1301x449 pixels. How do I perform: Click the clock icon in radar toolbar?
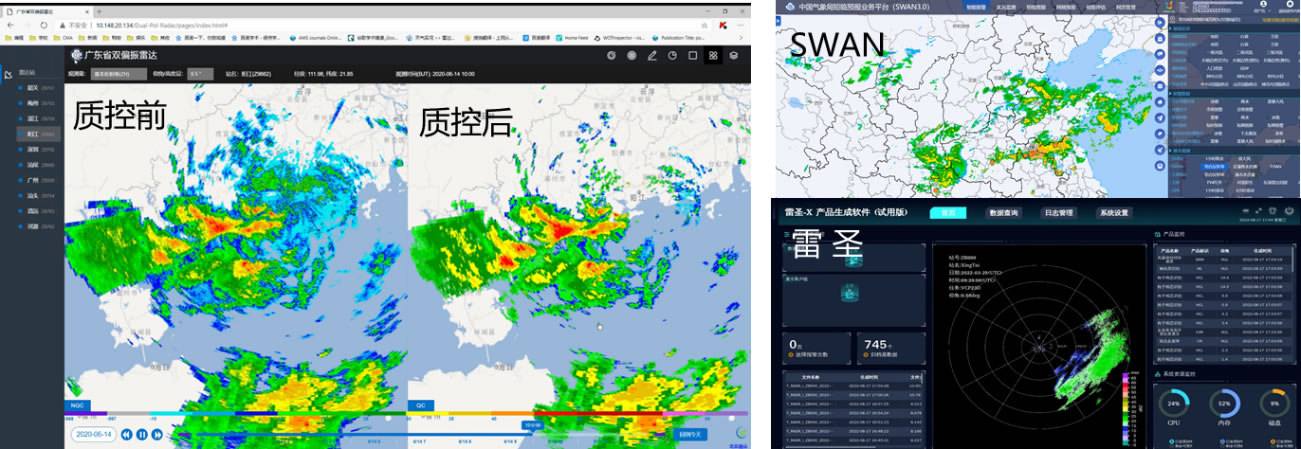coord(673,55)
